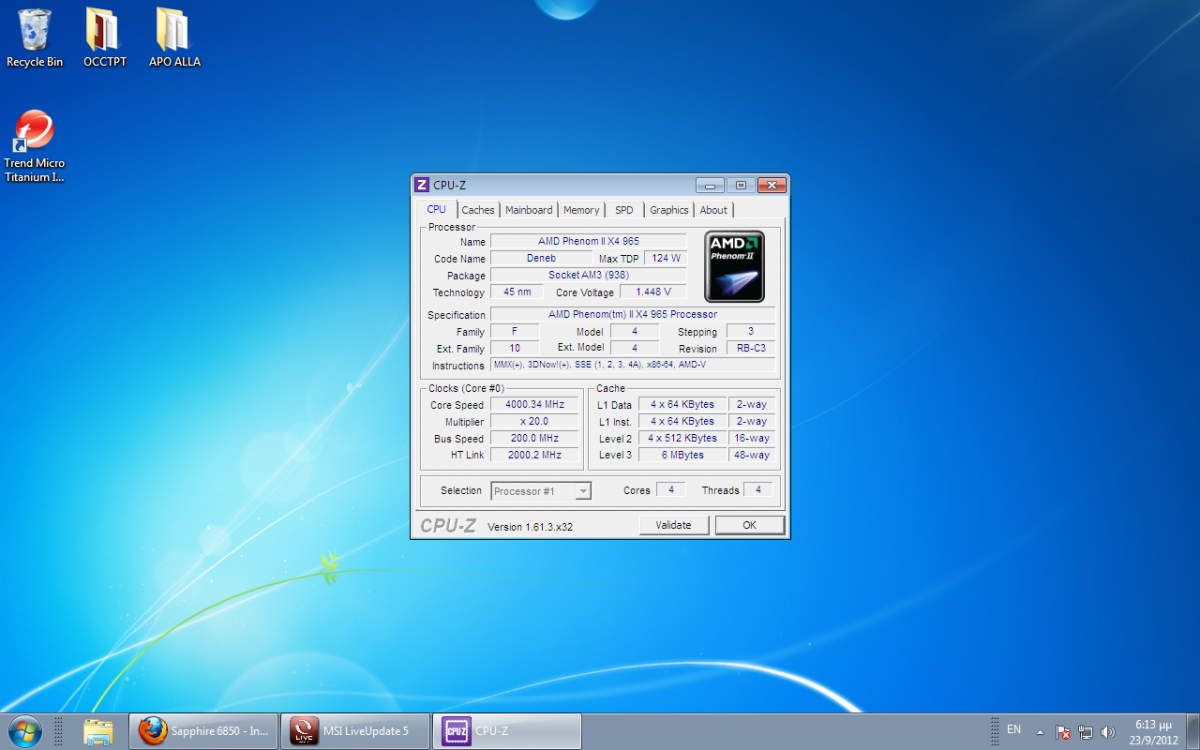Click the Version 1.61.3.x32 text
The height and width of the screenshot is (750, 1200).
click(x=530, y=527)
